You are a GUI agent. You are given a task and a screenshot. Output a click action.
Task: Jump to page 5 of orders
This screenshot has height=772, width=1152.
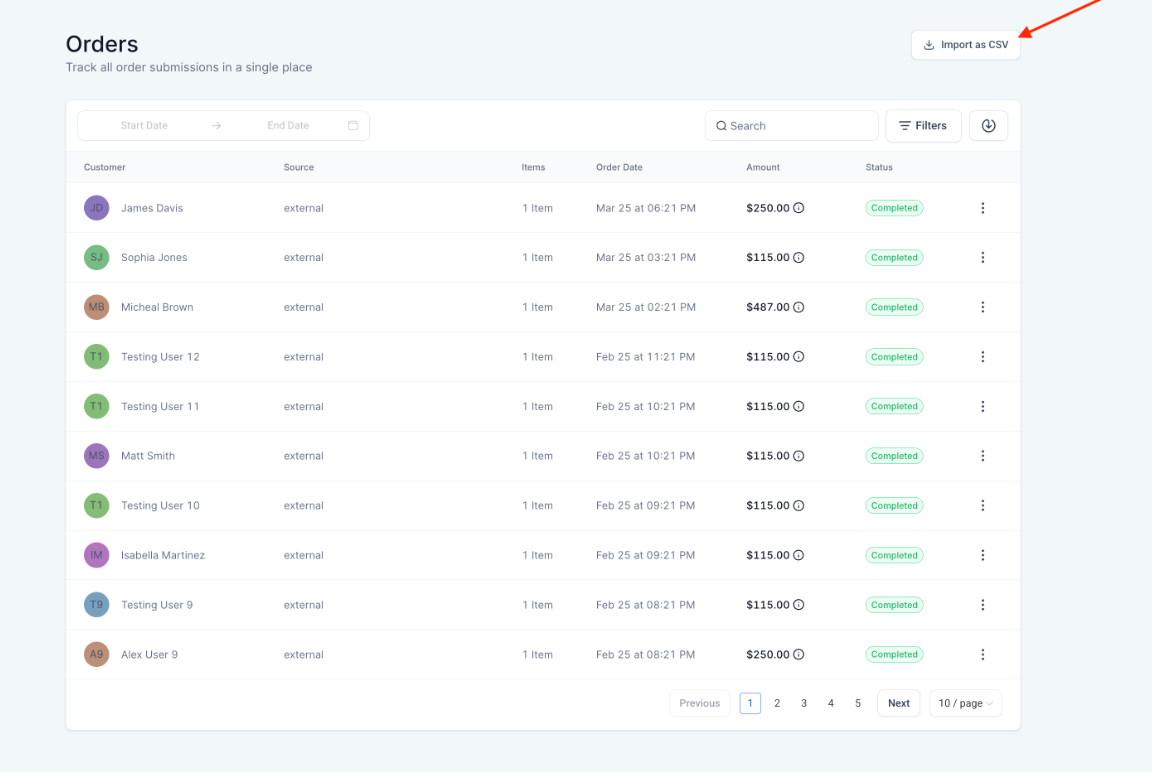click(858, 703)
